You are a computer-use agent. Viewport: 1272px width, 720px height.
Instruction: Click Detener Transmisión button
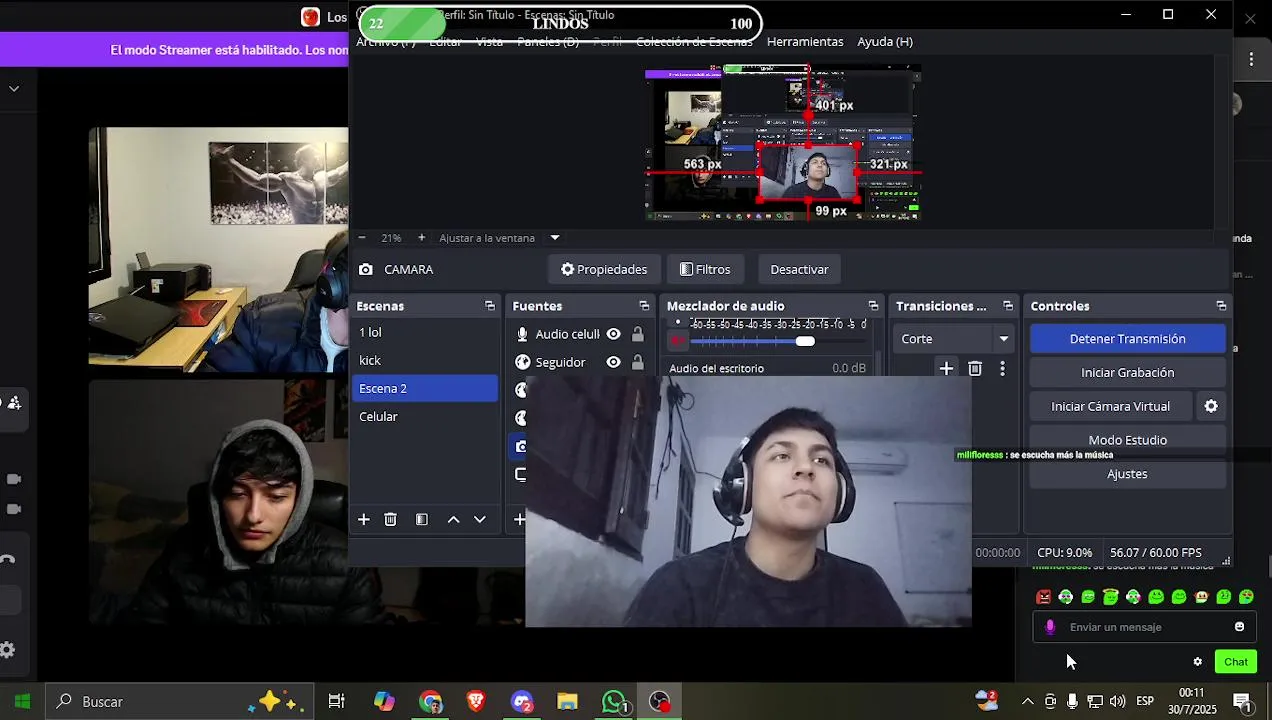pos(1127,339)
